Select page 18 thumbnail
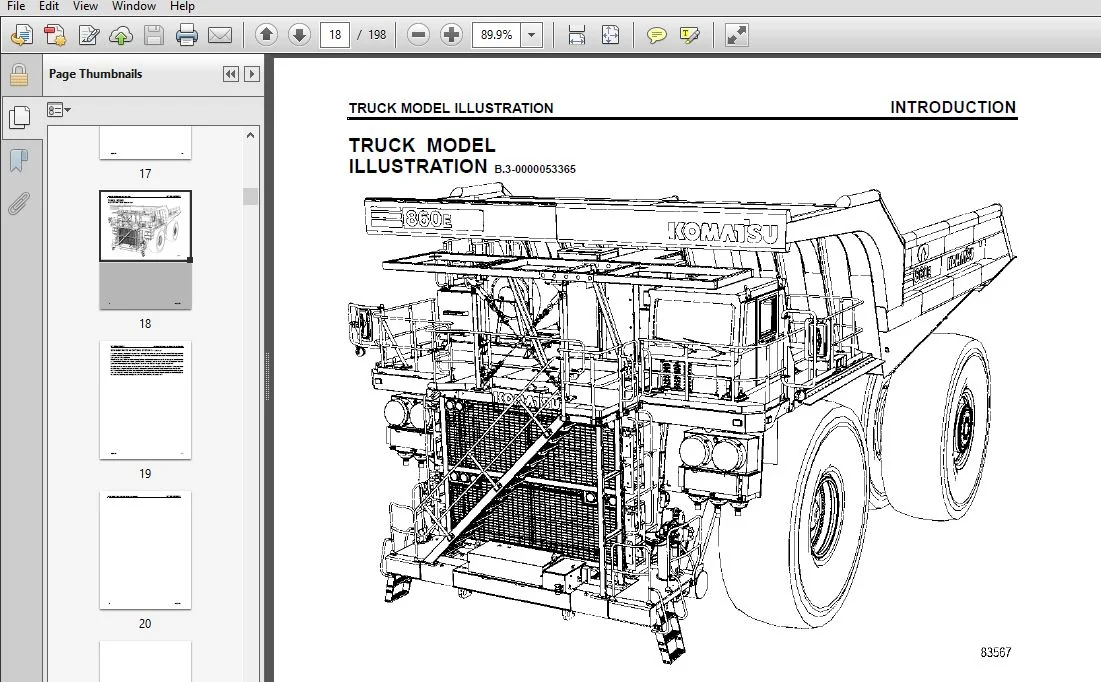The image size is (1101, 682). click(x=145, y=249)
